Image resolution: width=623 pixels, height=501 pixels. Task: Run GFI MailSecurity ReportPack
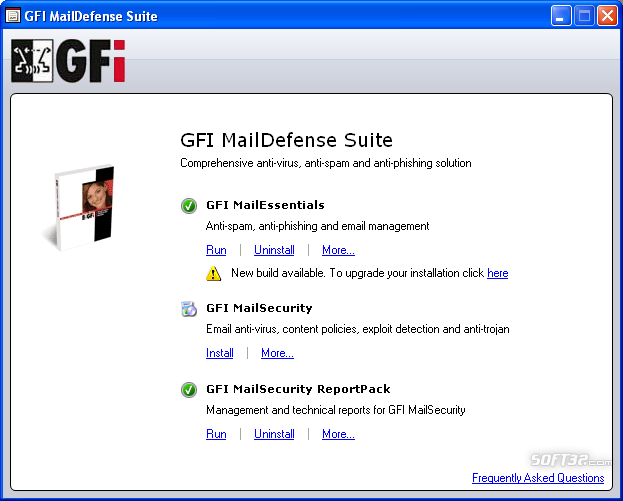tap(216, 434)
